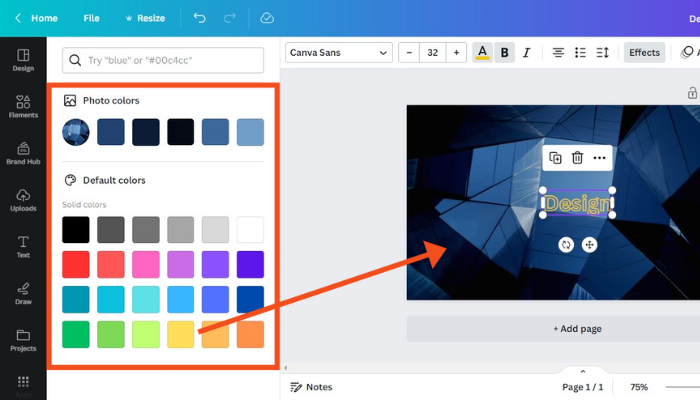Pick the dark gray solid color swatch
The height and width of the screenshot is (400, 700).
tap(111, 229)
